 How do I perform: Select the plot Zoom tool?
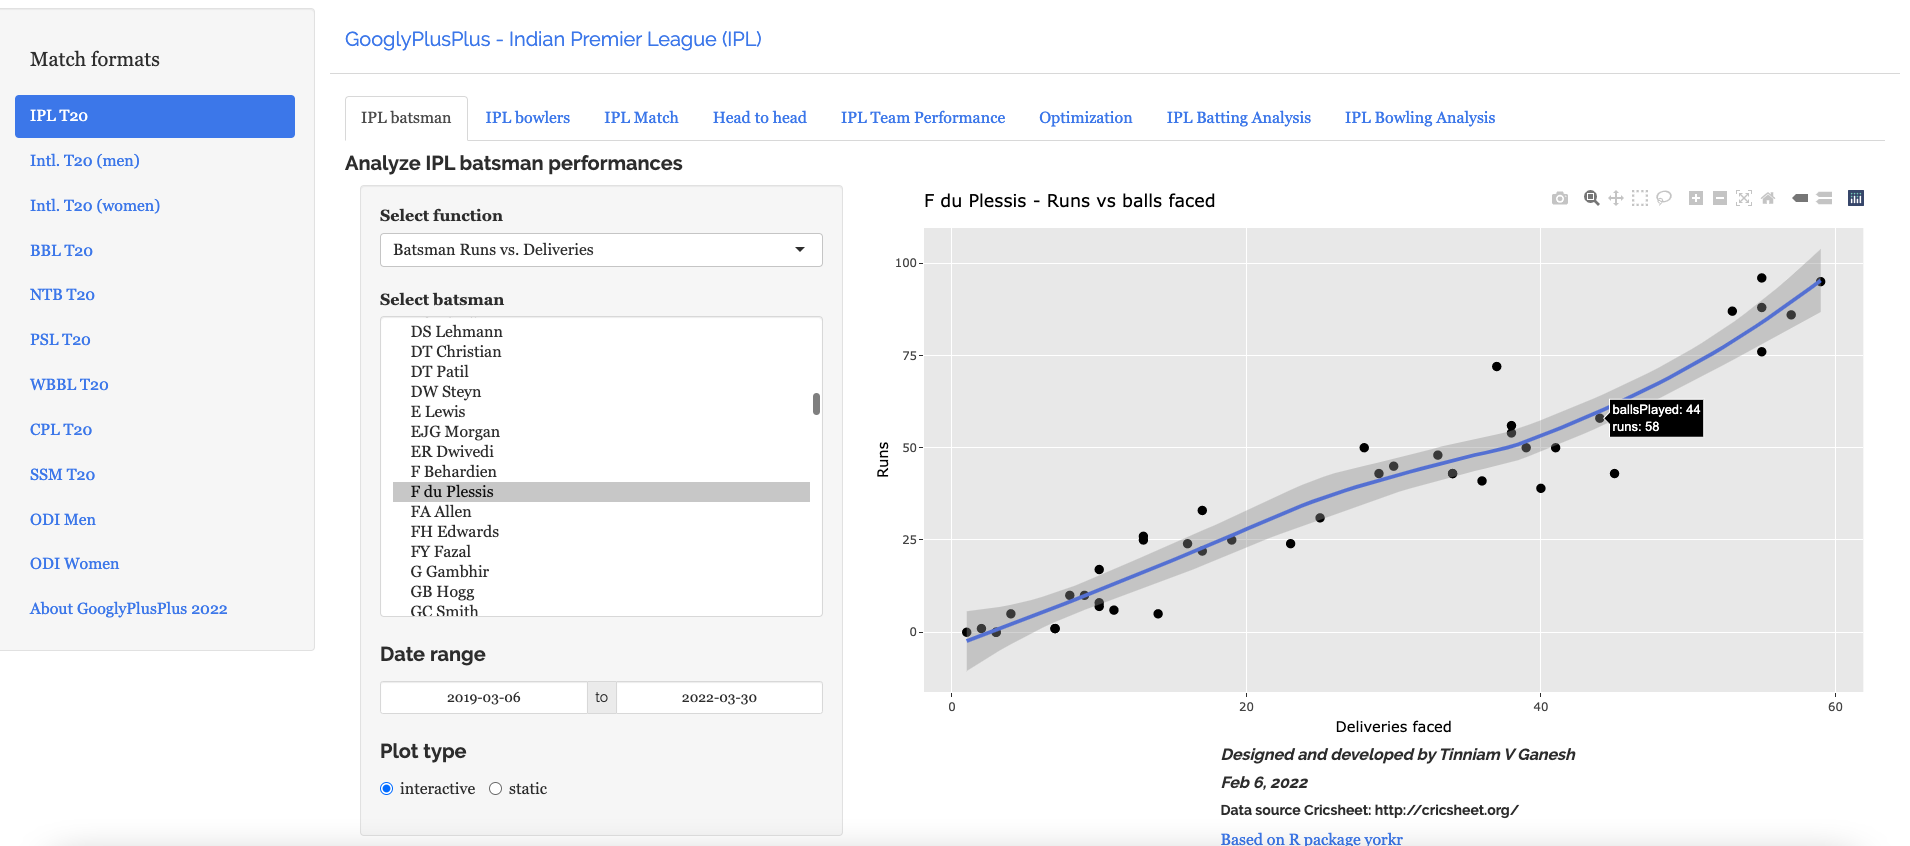point(1591,198)
